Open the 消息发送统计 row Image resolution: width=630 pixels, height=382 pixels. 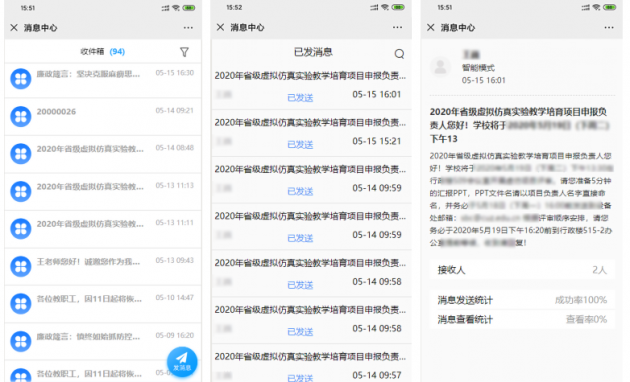click(x=522, y=300)
